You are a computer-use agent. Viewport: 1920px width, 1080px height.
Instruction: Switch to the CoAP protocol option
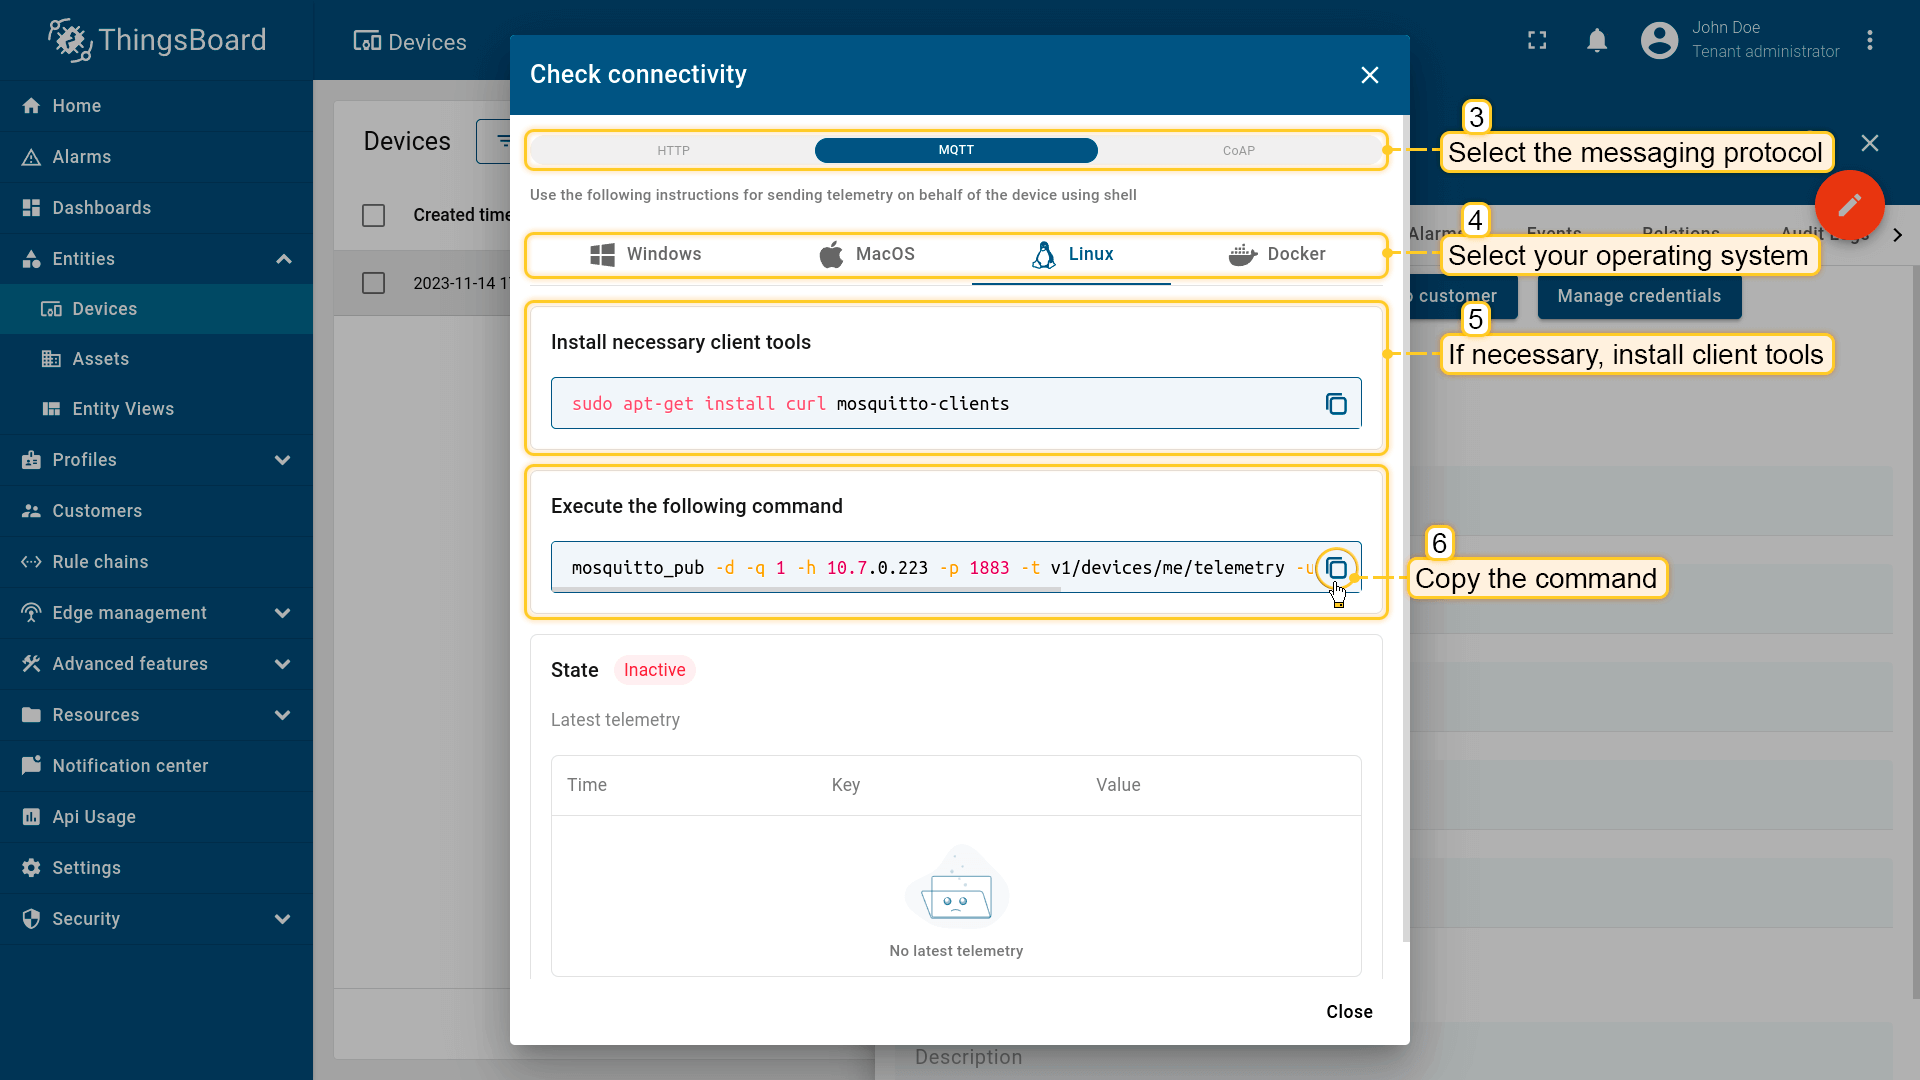[x=1238, y=151]
